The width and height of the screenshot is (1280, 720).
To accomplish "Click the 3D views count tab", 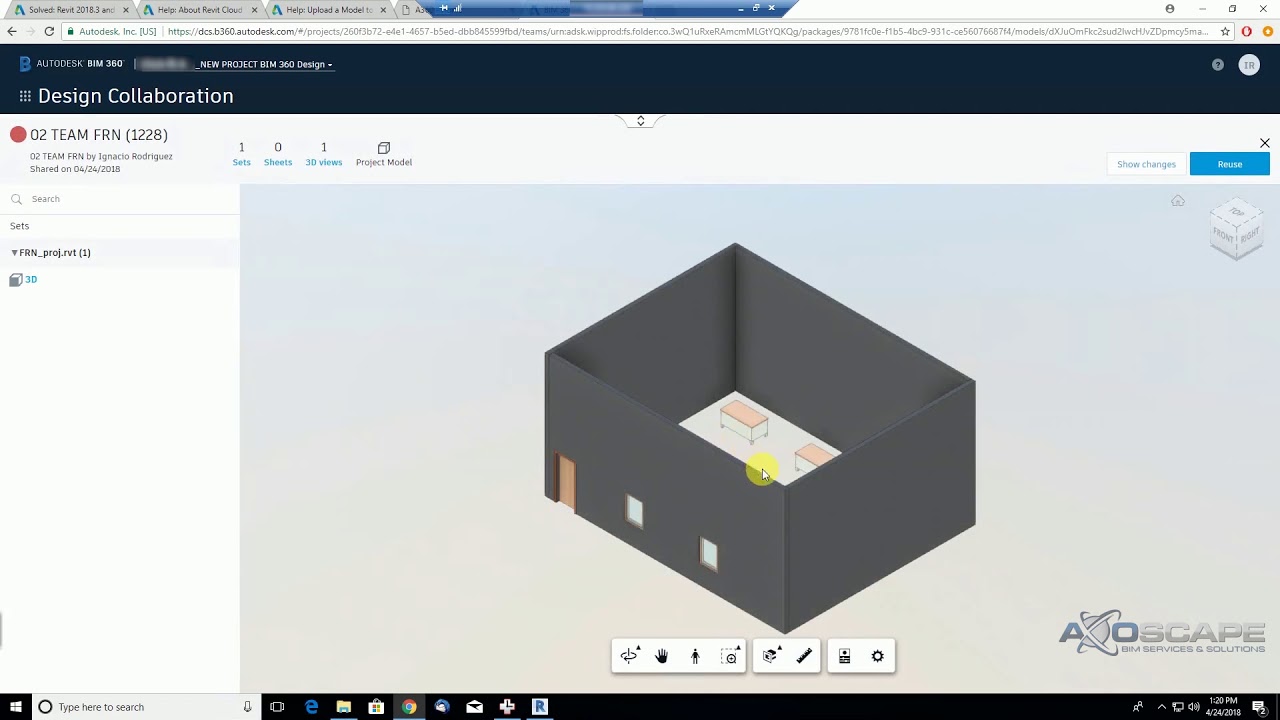I will (x=324, y=154).
